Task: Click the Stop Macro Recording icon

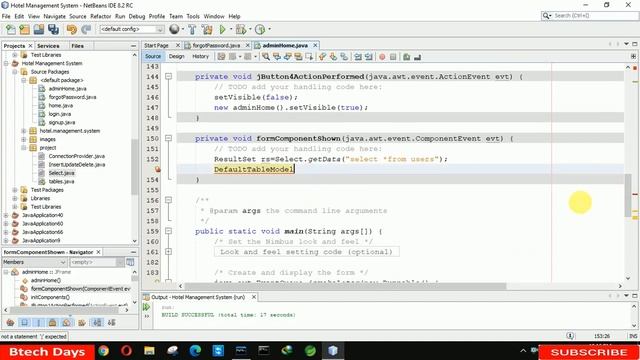Action: [393, 57]
